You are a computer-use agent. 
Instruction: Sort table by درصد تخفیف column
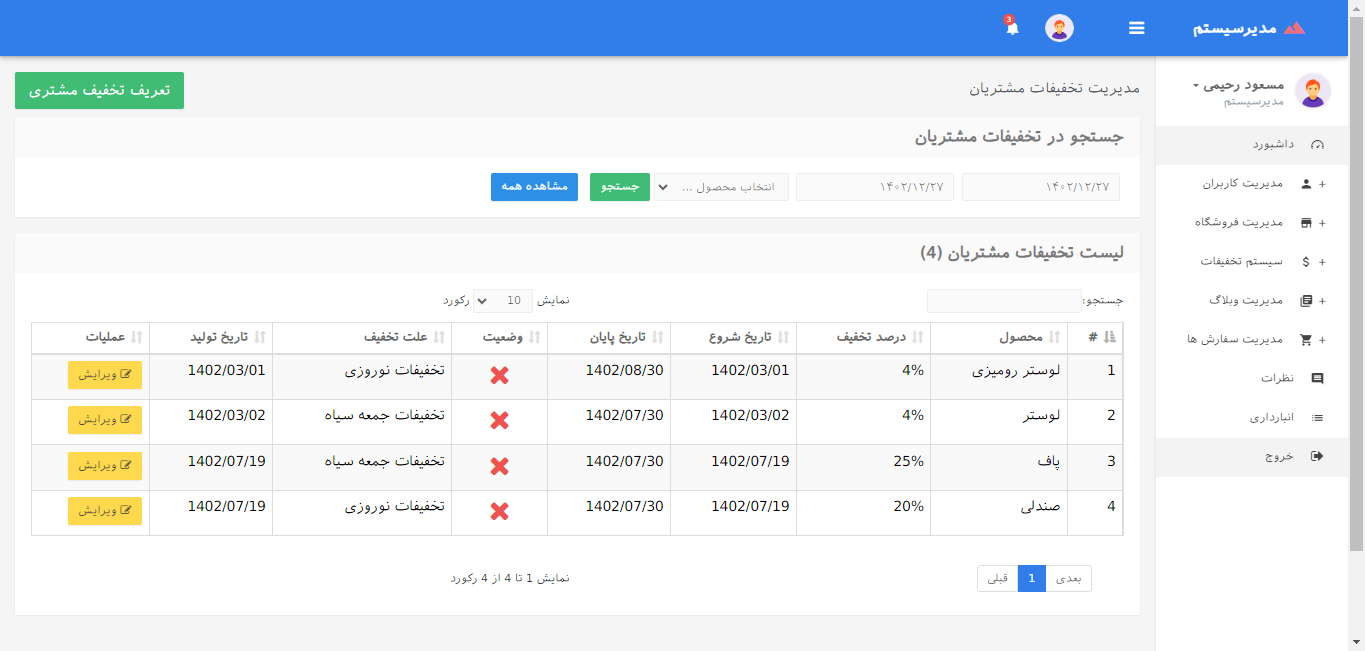[x=870, y=338]
